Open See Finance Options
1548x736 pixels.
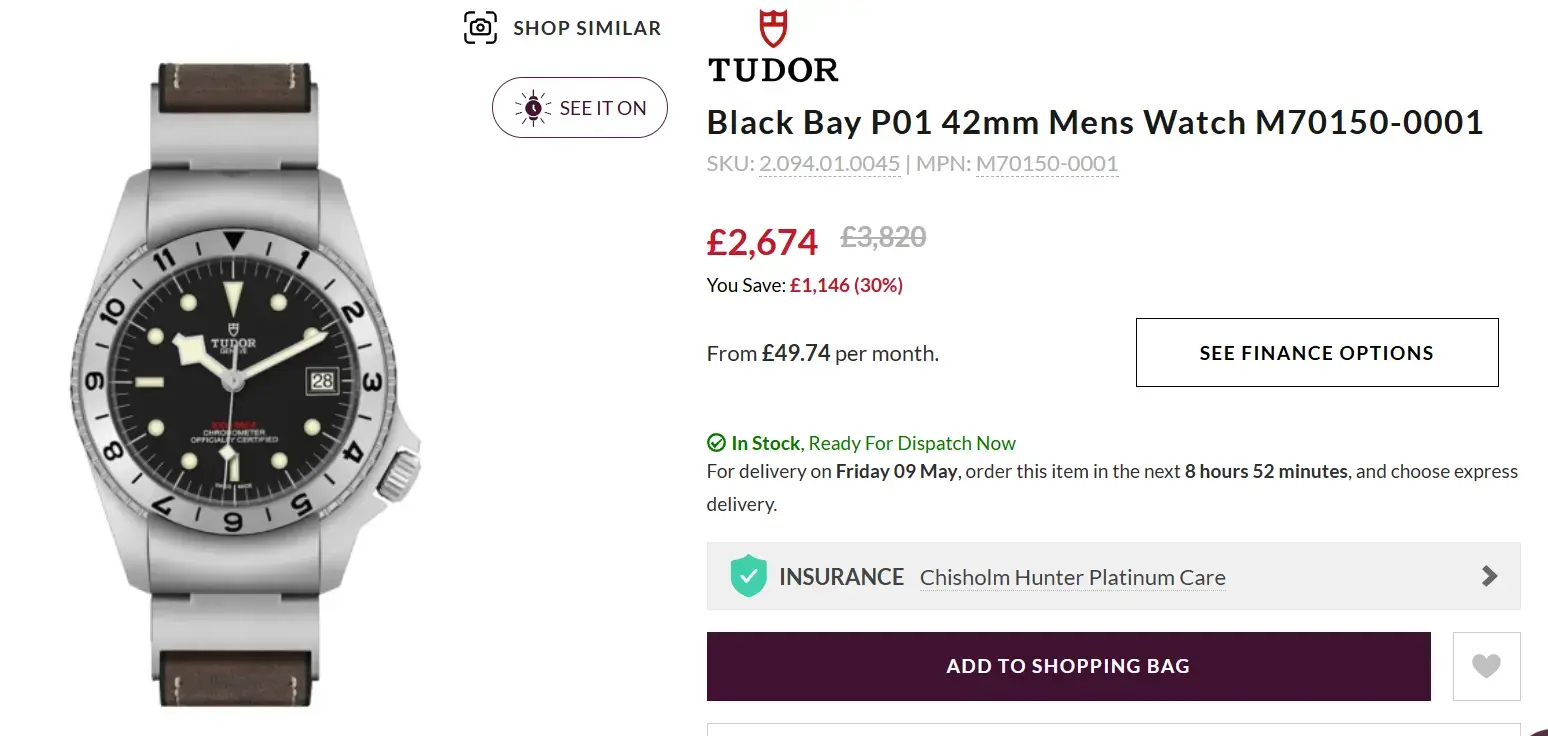point(1316,353)
